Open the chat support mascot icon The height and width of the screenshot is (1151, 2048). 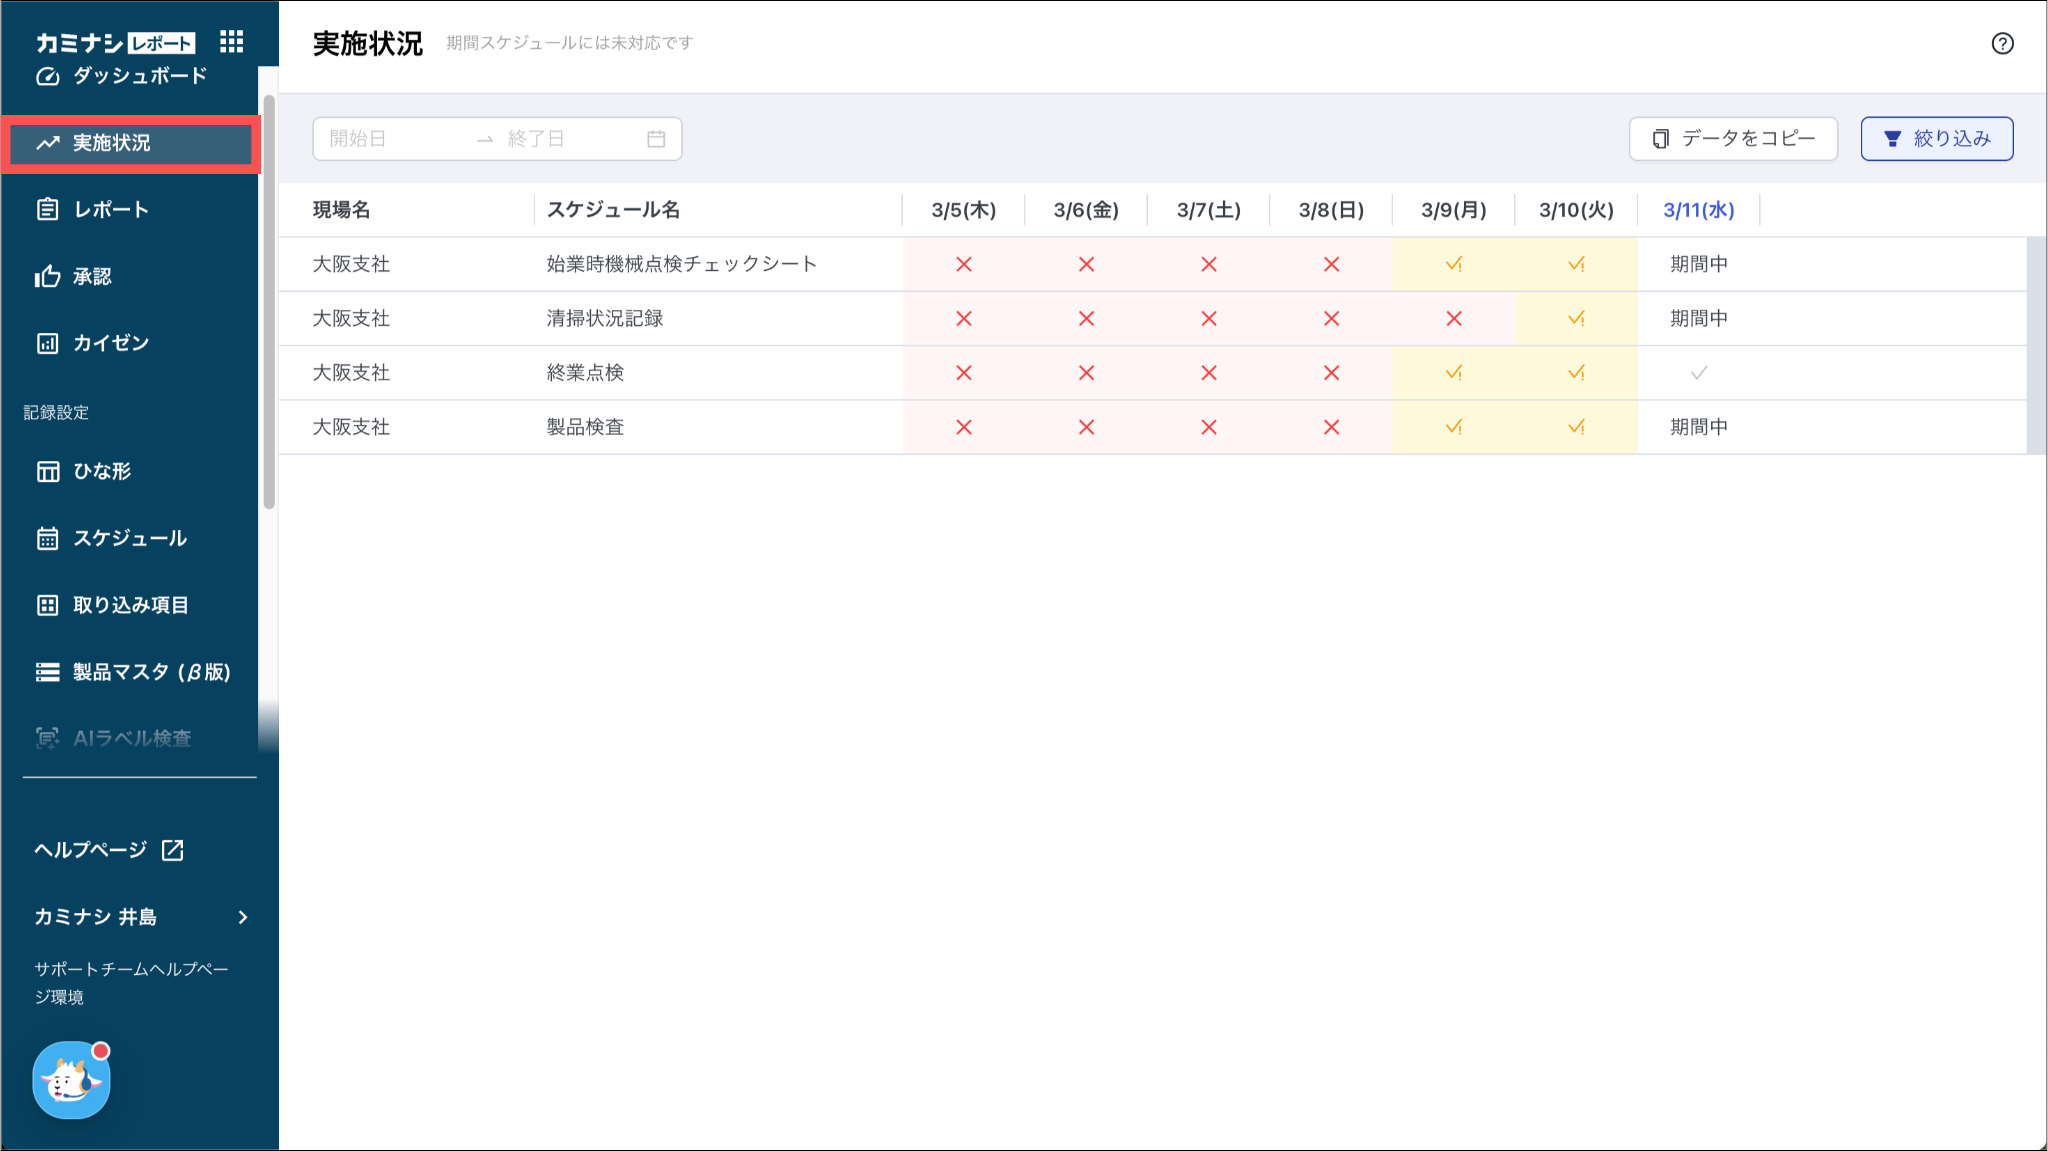71,1080
